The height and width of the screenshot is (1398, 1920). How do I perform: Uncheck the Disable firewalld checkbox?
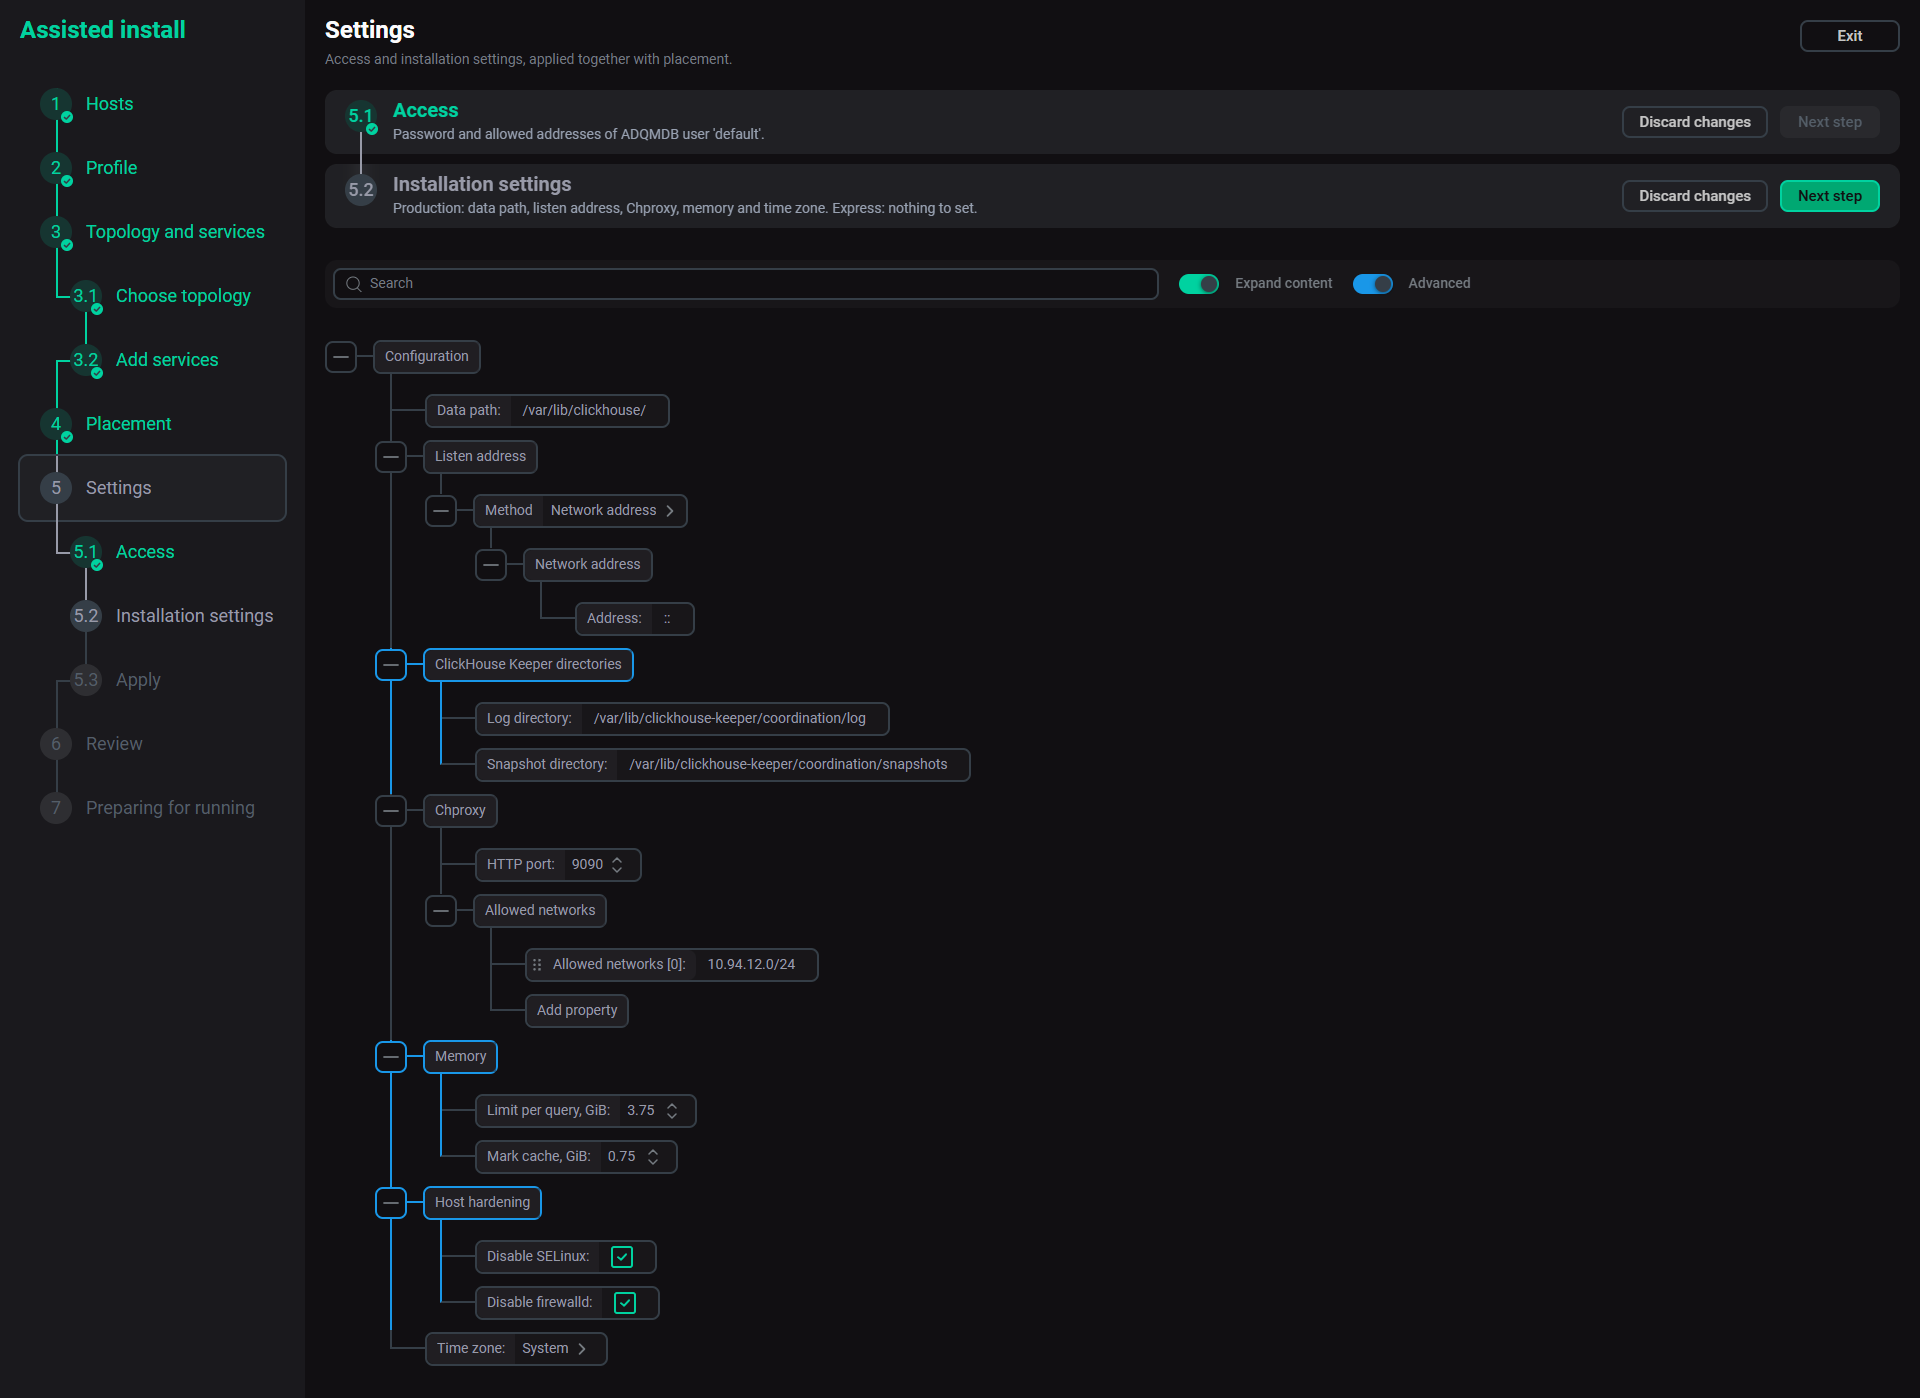tap(625, 1303)
